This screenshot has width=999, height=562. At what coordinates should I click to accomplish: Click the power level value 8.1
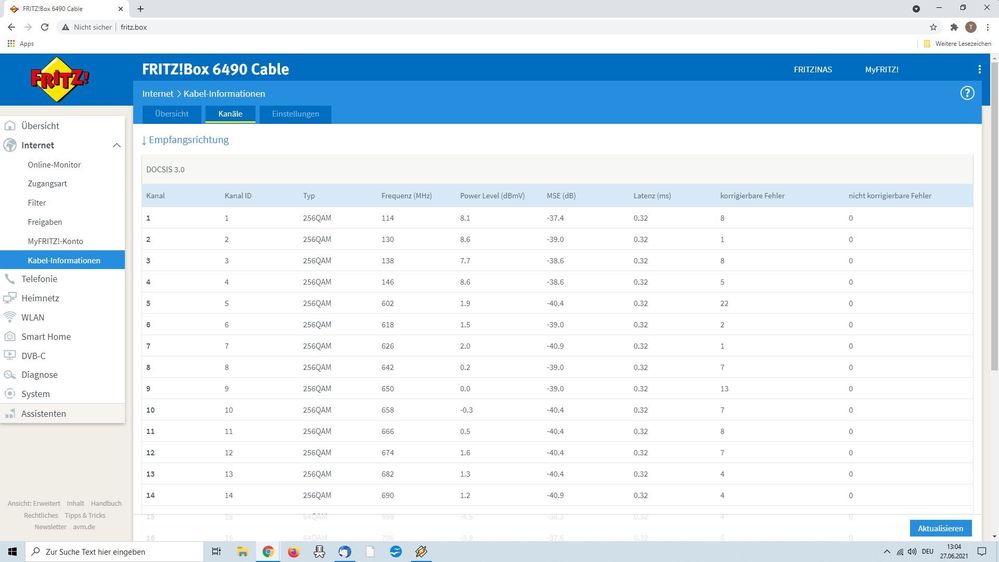click(465, 218)
